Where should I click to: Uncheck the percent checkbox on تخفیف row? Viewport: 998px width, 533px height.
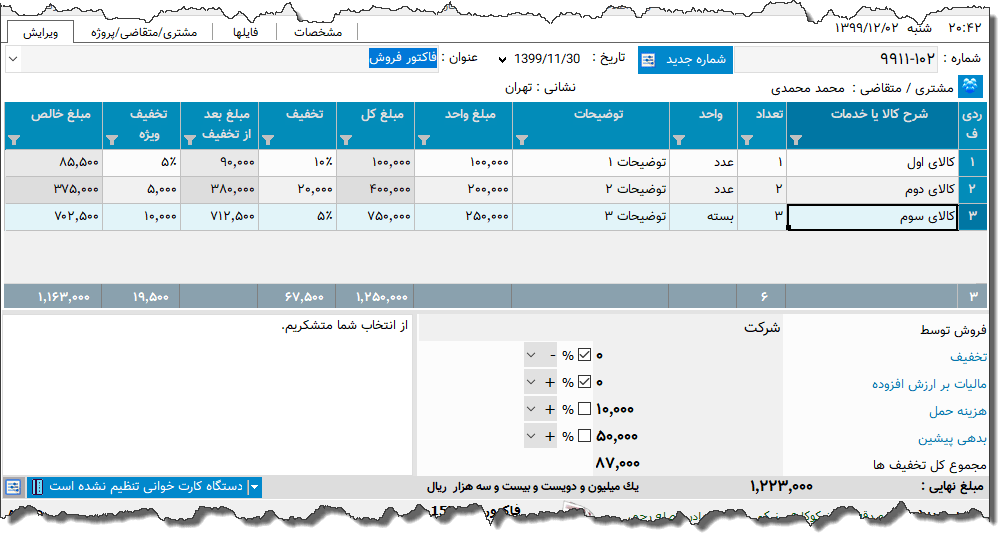585,355
